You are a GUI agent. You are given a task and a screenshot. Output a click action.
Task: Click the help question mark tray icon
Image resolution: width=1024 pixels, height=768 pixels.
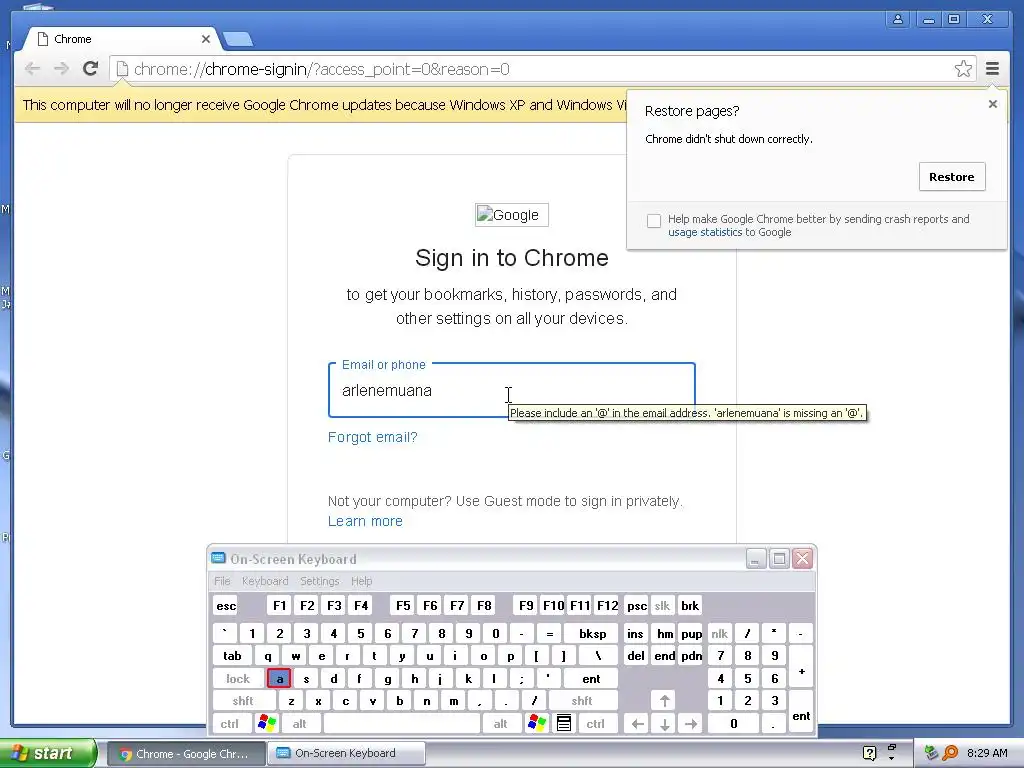click(x=869, y=753)
